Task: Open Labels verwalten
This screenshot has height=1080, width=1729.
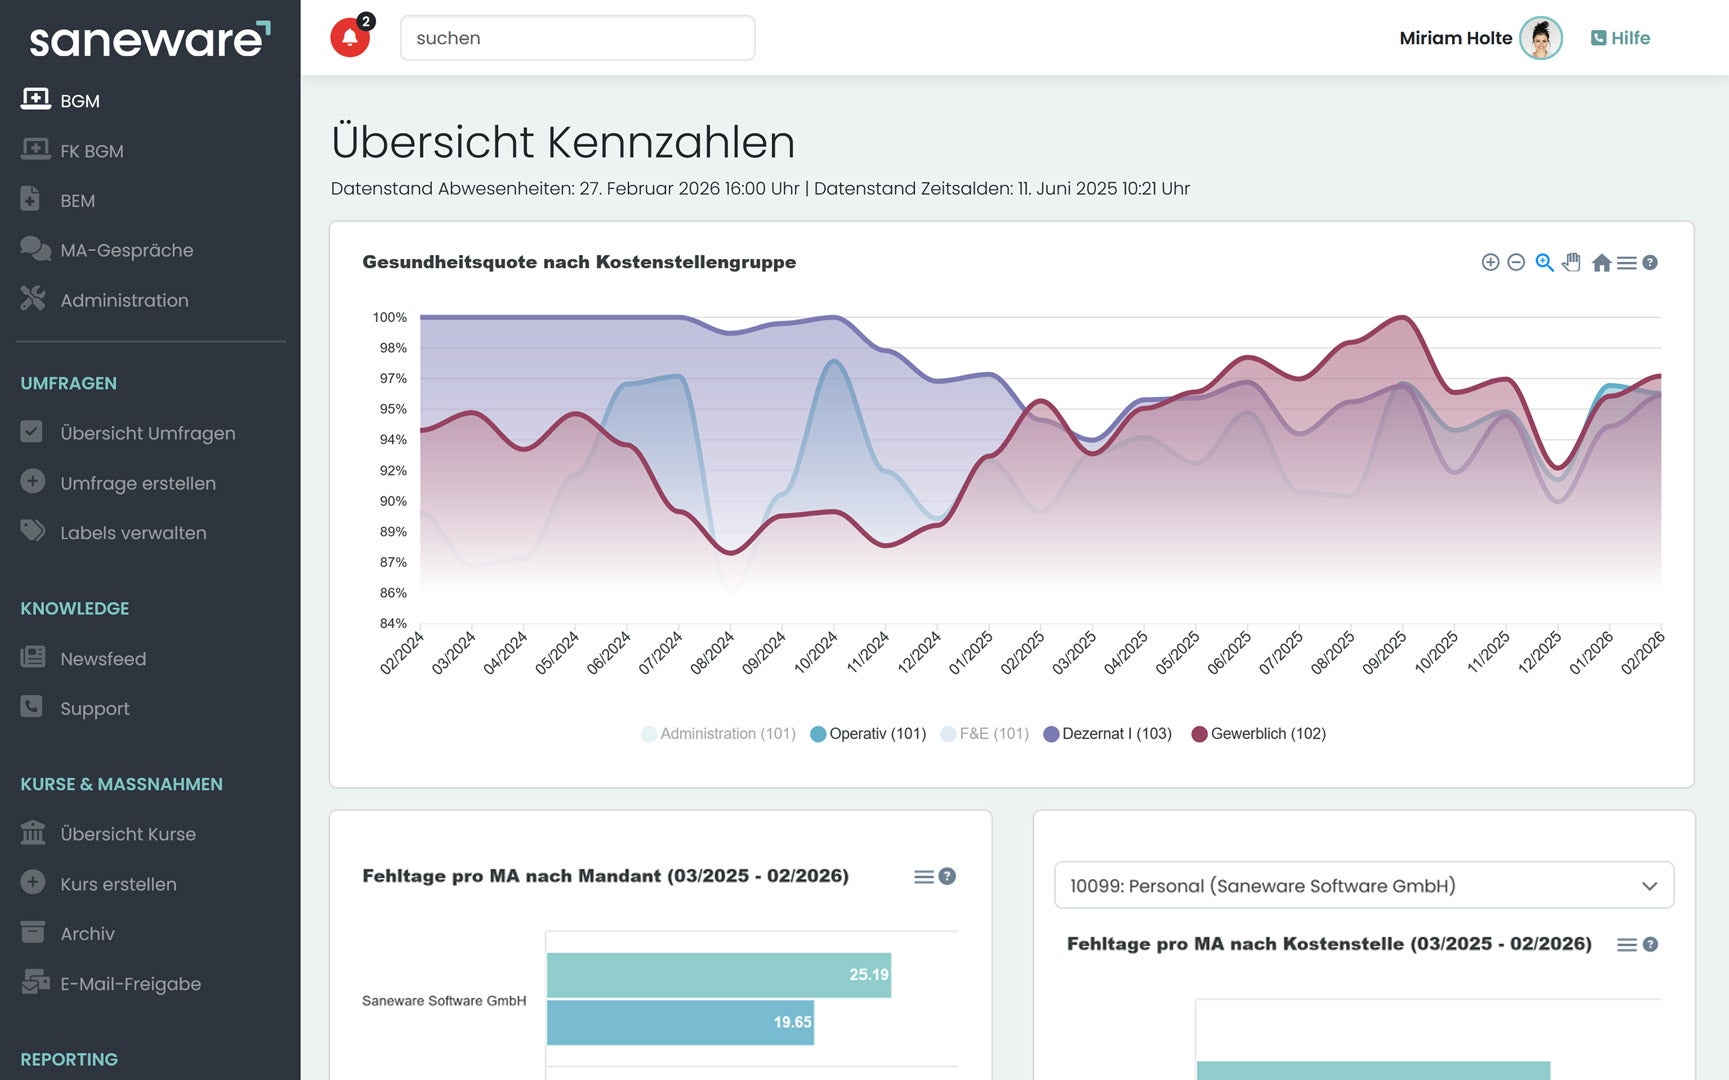Action: tap(133, 533)
